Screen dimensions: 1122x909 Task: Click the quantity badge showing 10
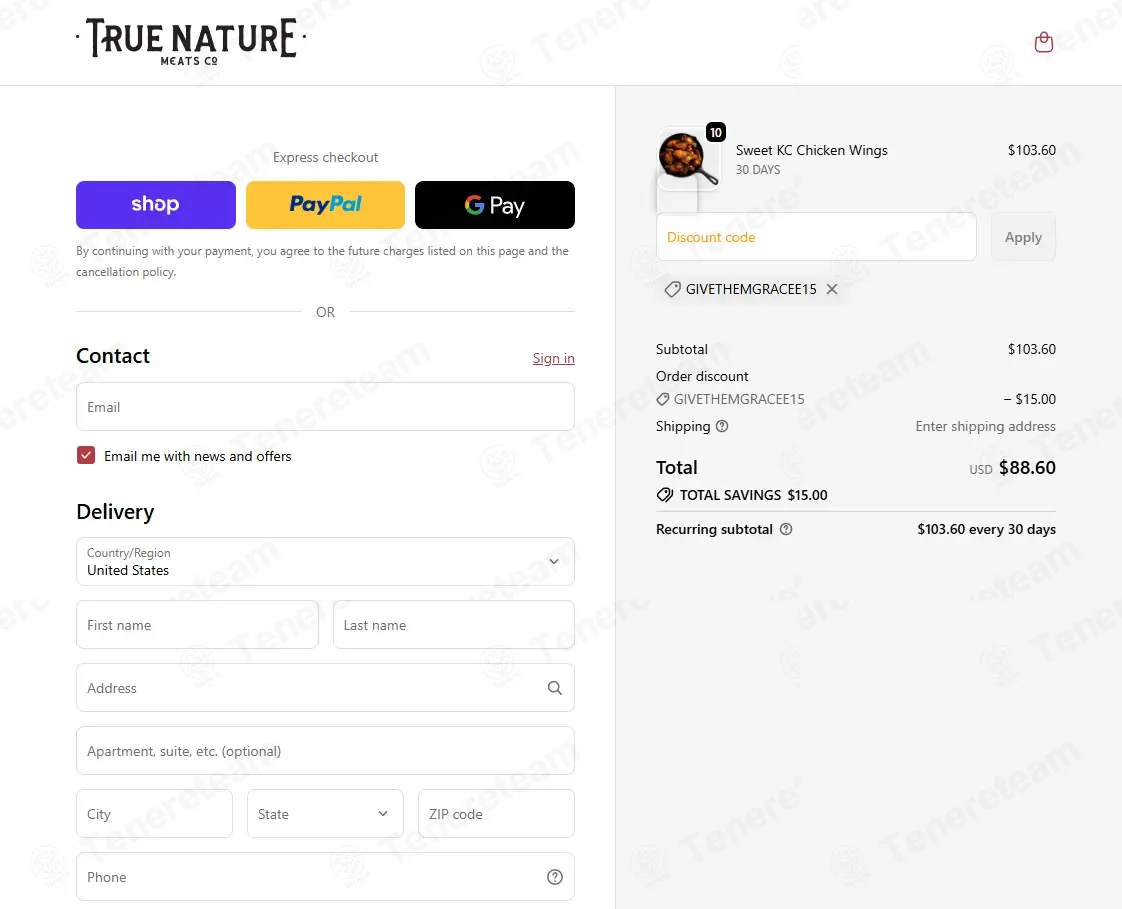pyautogui.click(x=716, y=132)
